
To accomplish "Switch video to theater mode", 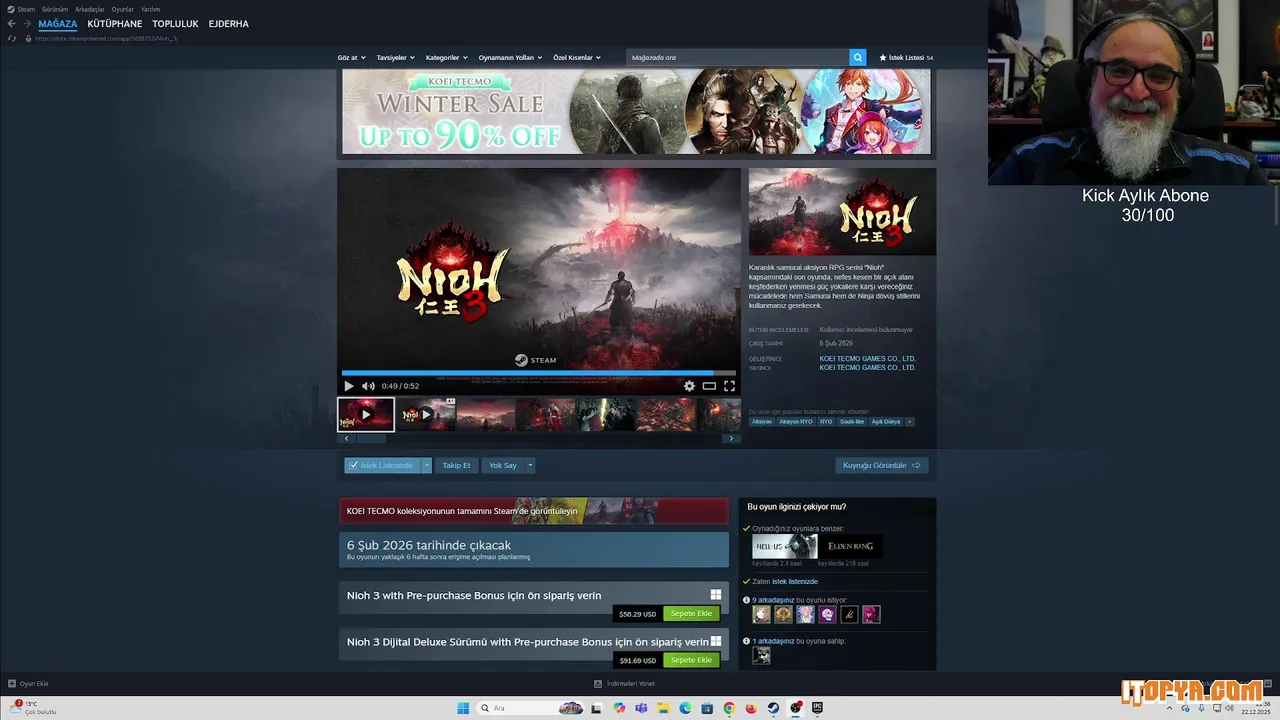I will pyautogui.click(x=709, y=386).
